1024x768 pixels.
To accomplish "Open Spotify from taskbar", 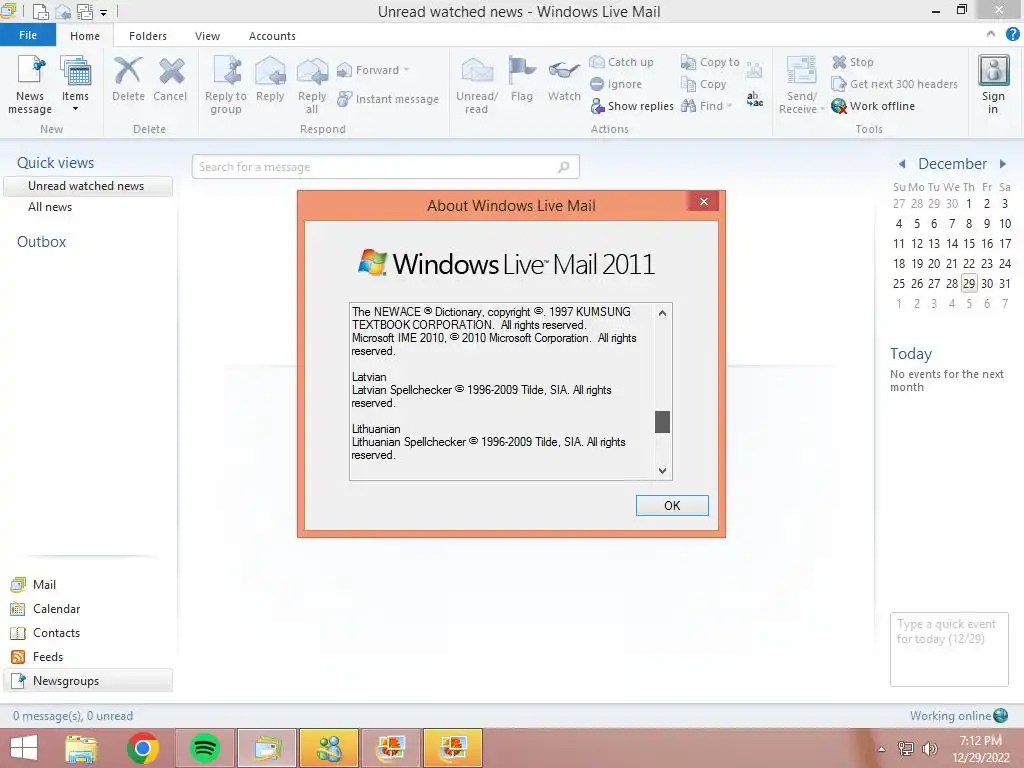I will pos(204,748).
